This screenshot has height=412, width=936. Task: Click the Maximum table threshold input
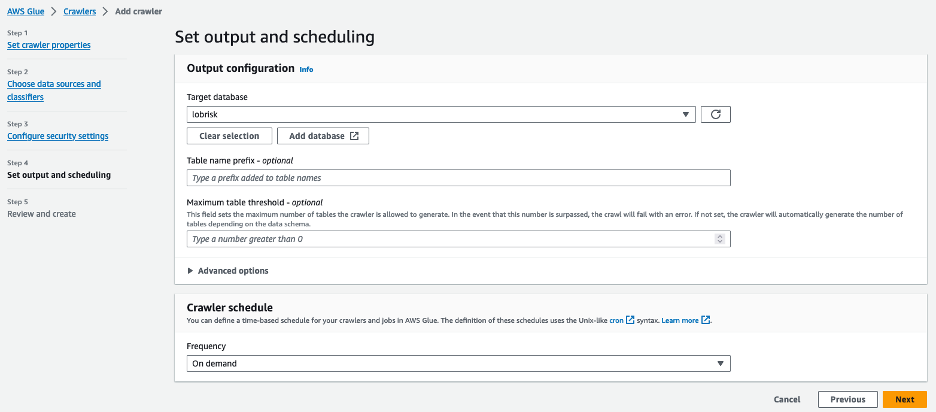pos(450,239)
